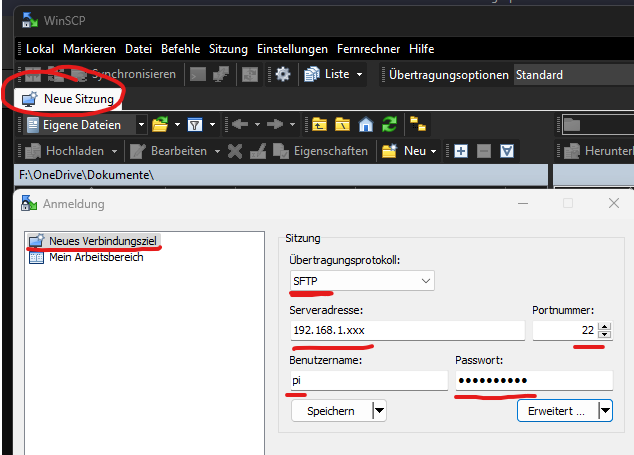Open the Befehle menu
The width and height of the screenshot is (634, 455).
pyautogui.click(x=180, y=49)
